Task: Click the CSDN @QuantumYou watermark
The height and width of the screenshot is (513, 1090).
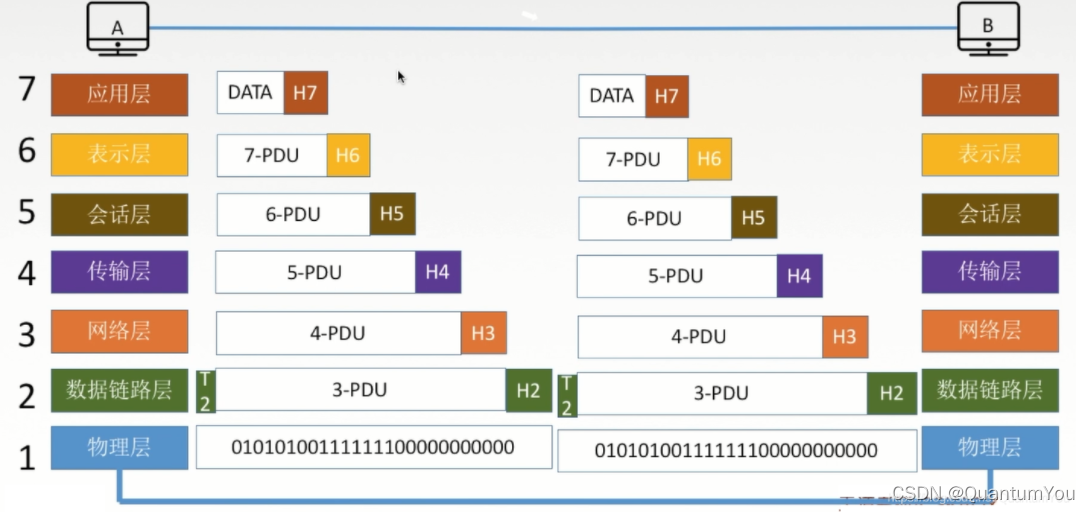Action: pos(983,494)
